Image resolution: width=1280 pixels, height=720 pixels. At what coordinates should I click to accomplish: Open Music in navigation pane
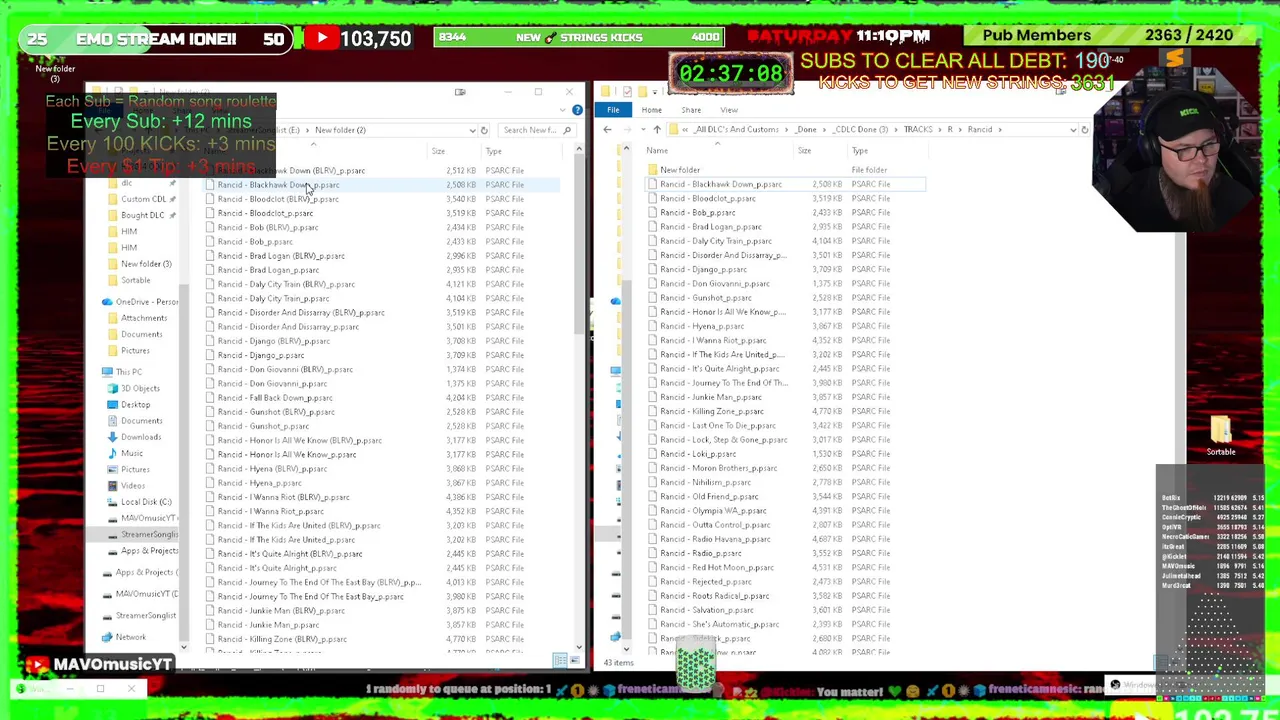[x=125, y=453]
